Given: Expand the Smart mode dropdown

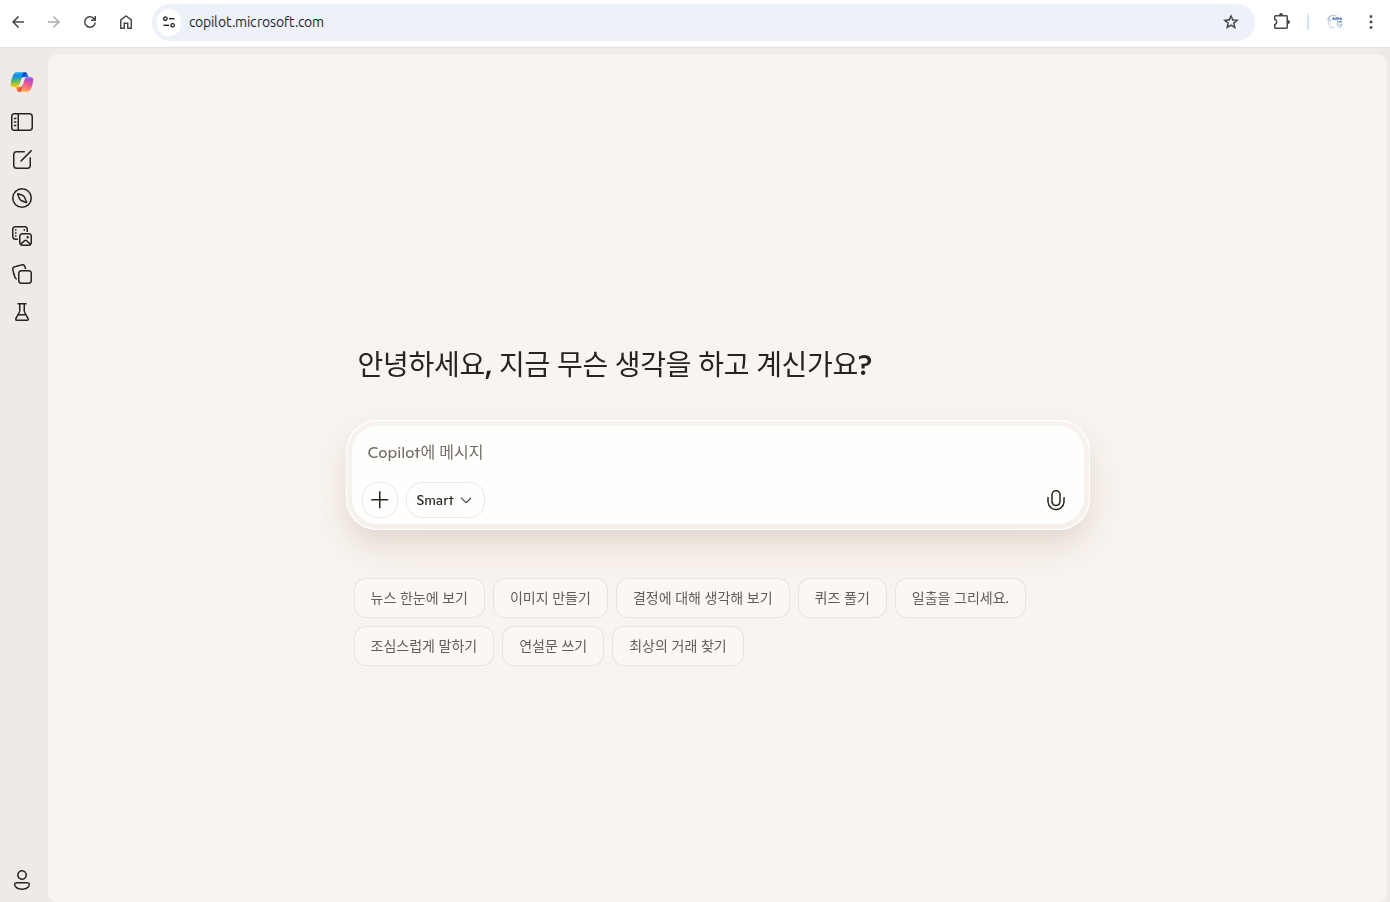Looking at the screenshot, I should tap(445, 500).
